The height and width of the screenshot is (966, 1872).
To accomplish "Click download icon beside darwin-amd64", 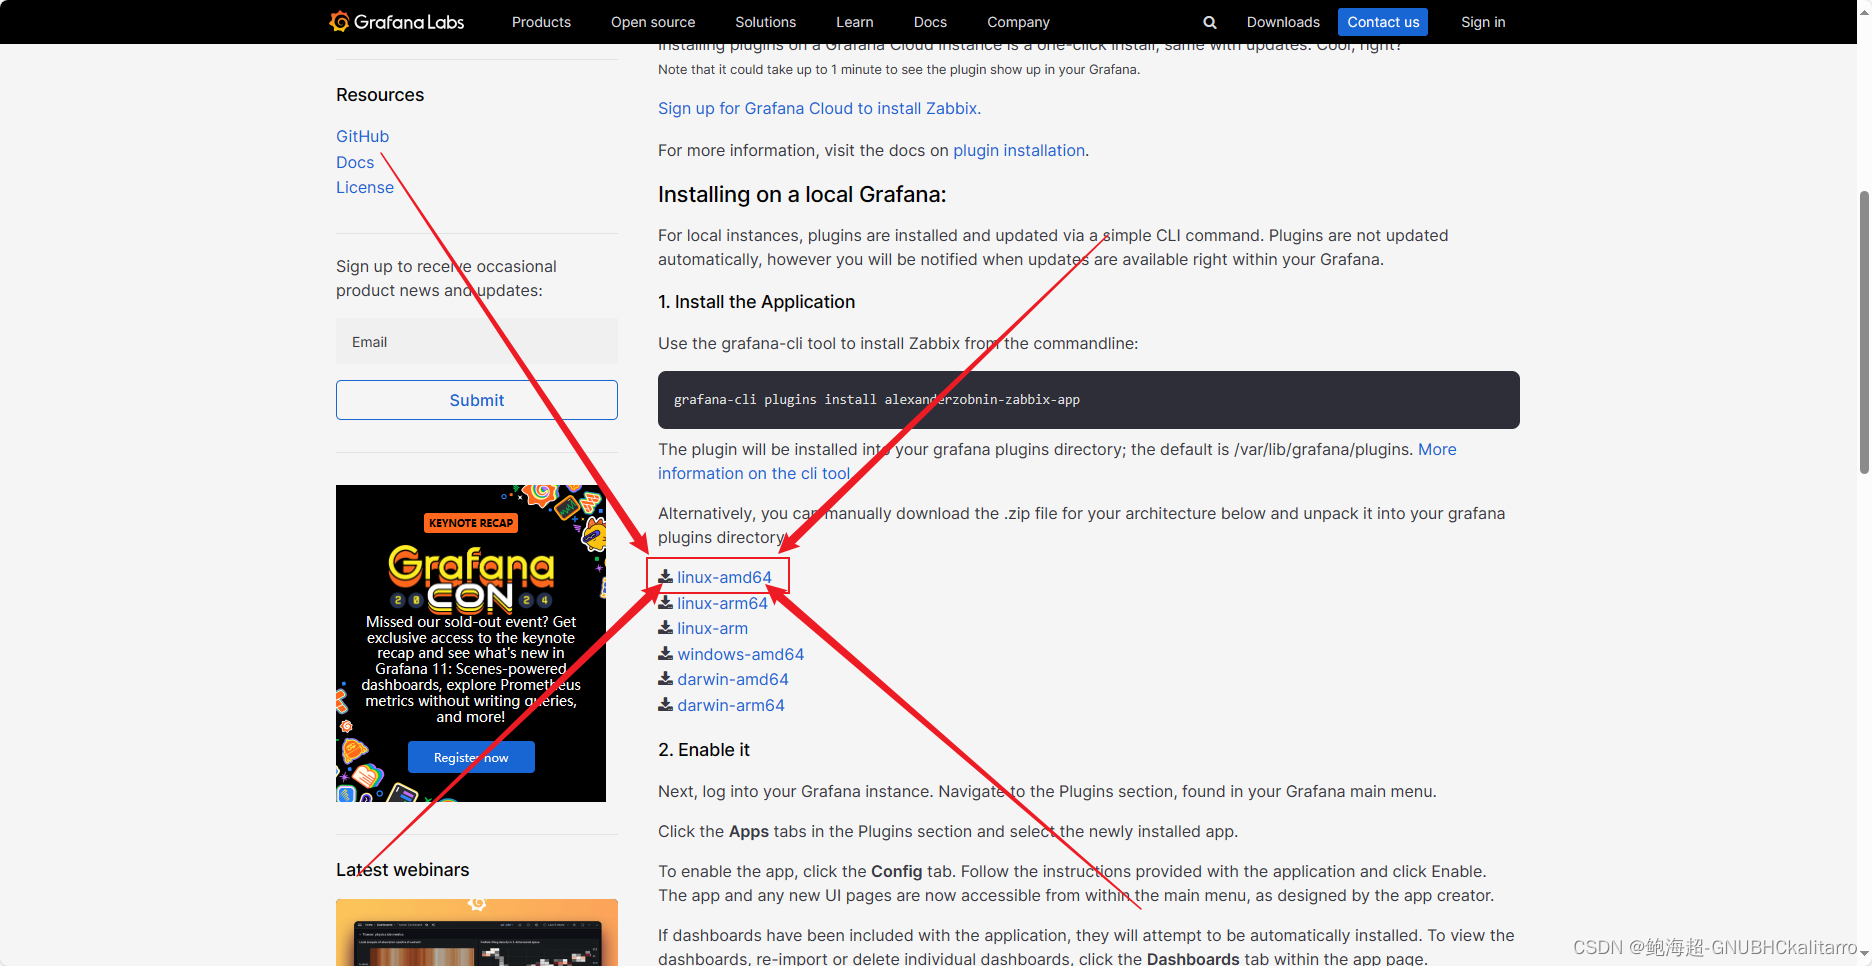I will click(665, 679).
